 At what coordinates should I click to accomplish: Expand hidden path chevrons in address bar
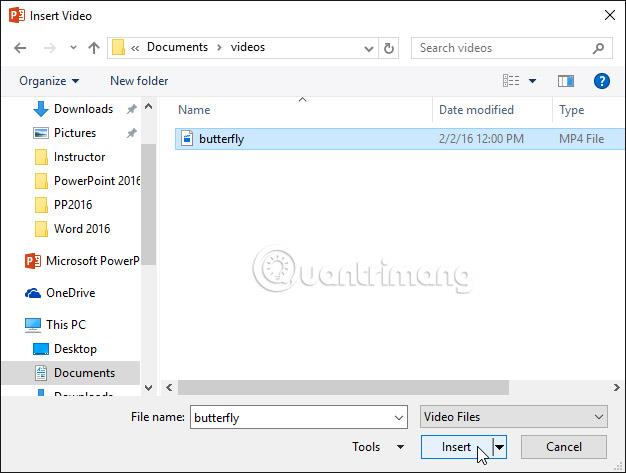point(135,48)
